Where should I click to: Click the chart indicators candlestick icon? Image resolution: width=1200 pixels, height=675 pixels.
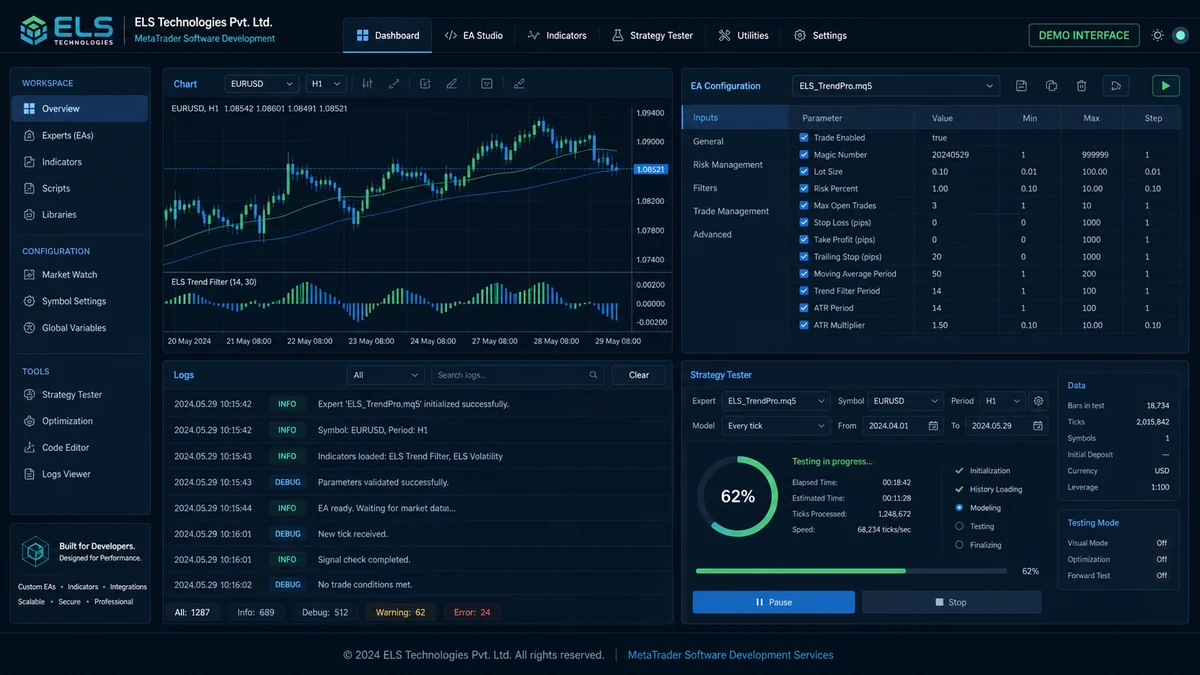(x=367, y=84)
